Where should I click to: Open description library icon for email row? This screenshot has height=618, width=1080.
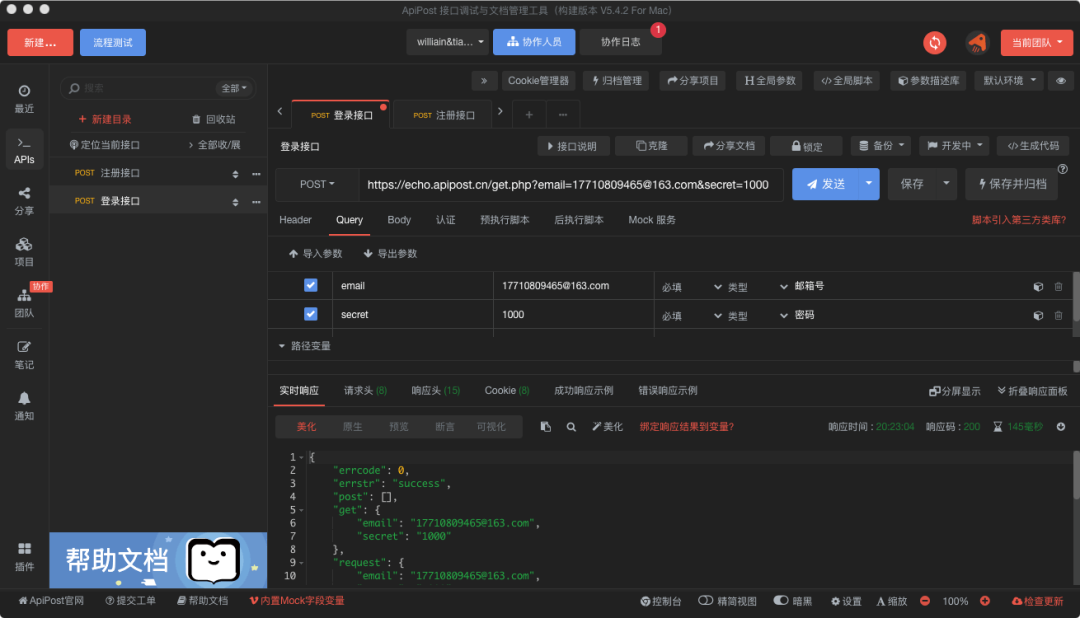click(x=1038, y=286)
